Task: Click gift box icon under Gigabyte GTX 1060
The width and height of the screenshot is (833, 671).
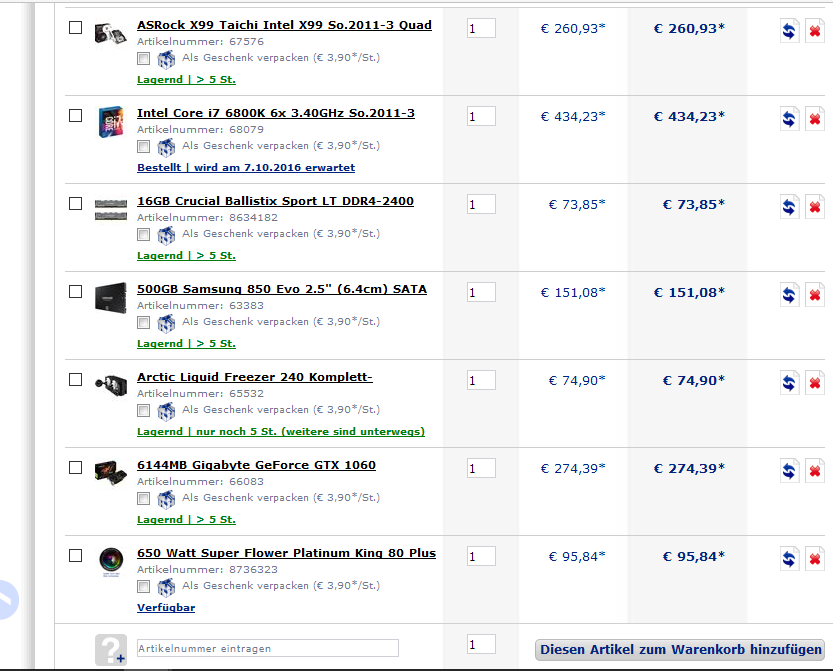Action: [x=166, y=499]
